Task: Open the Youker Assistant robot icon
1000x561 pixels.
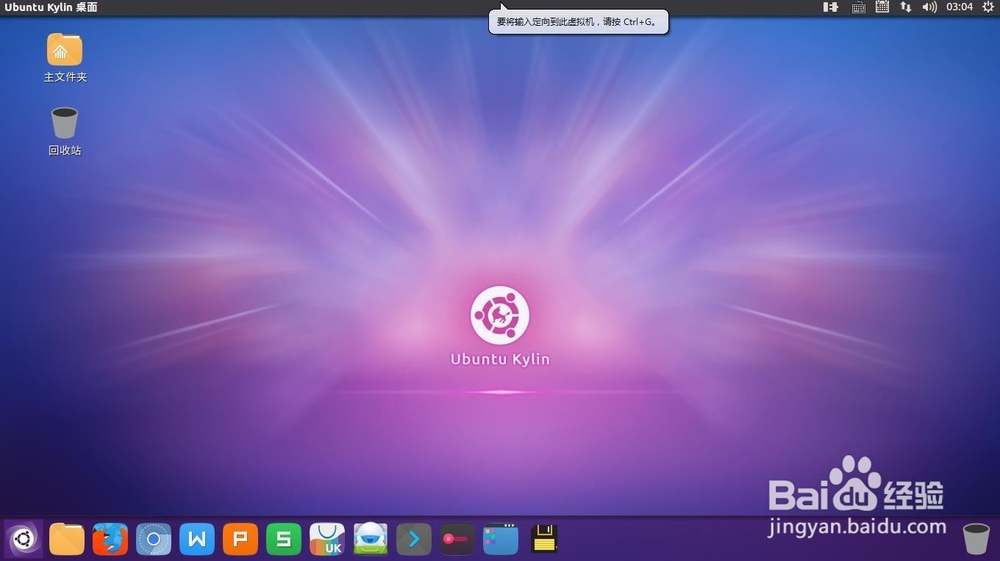Action: pos(371,539)
